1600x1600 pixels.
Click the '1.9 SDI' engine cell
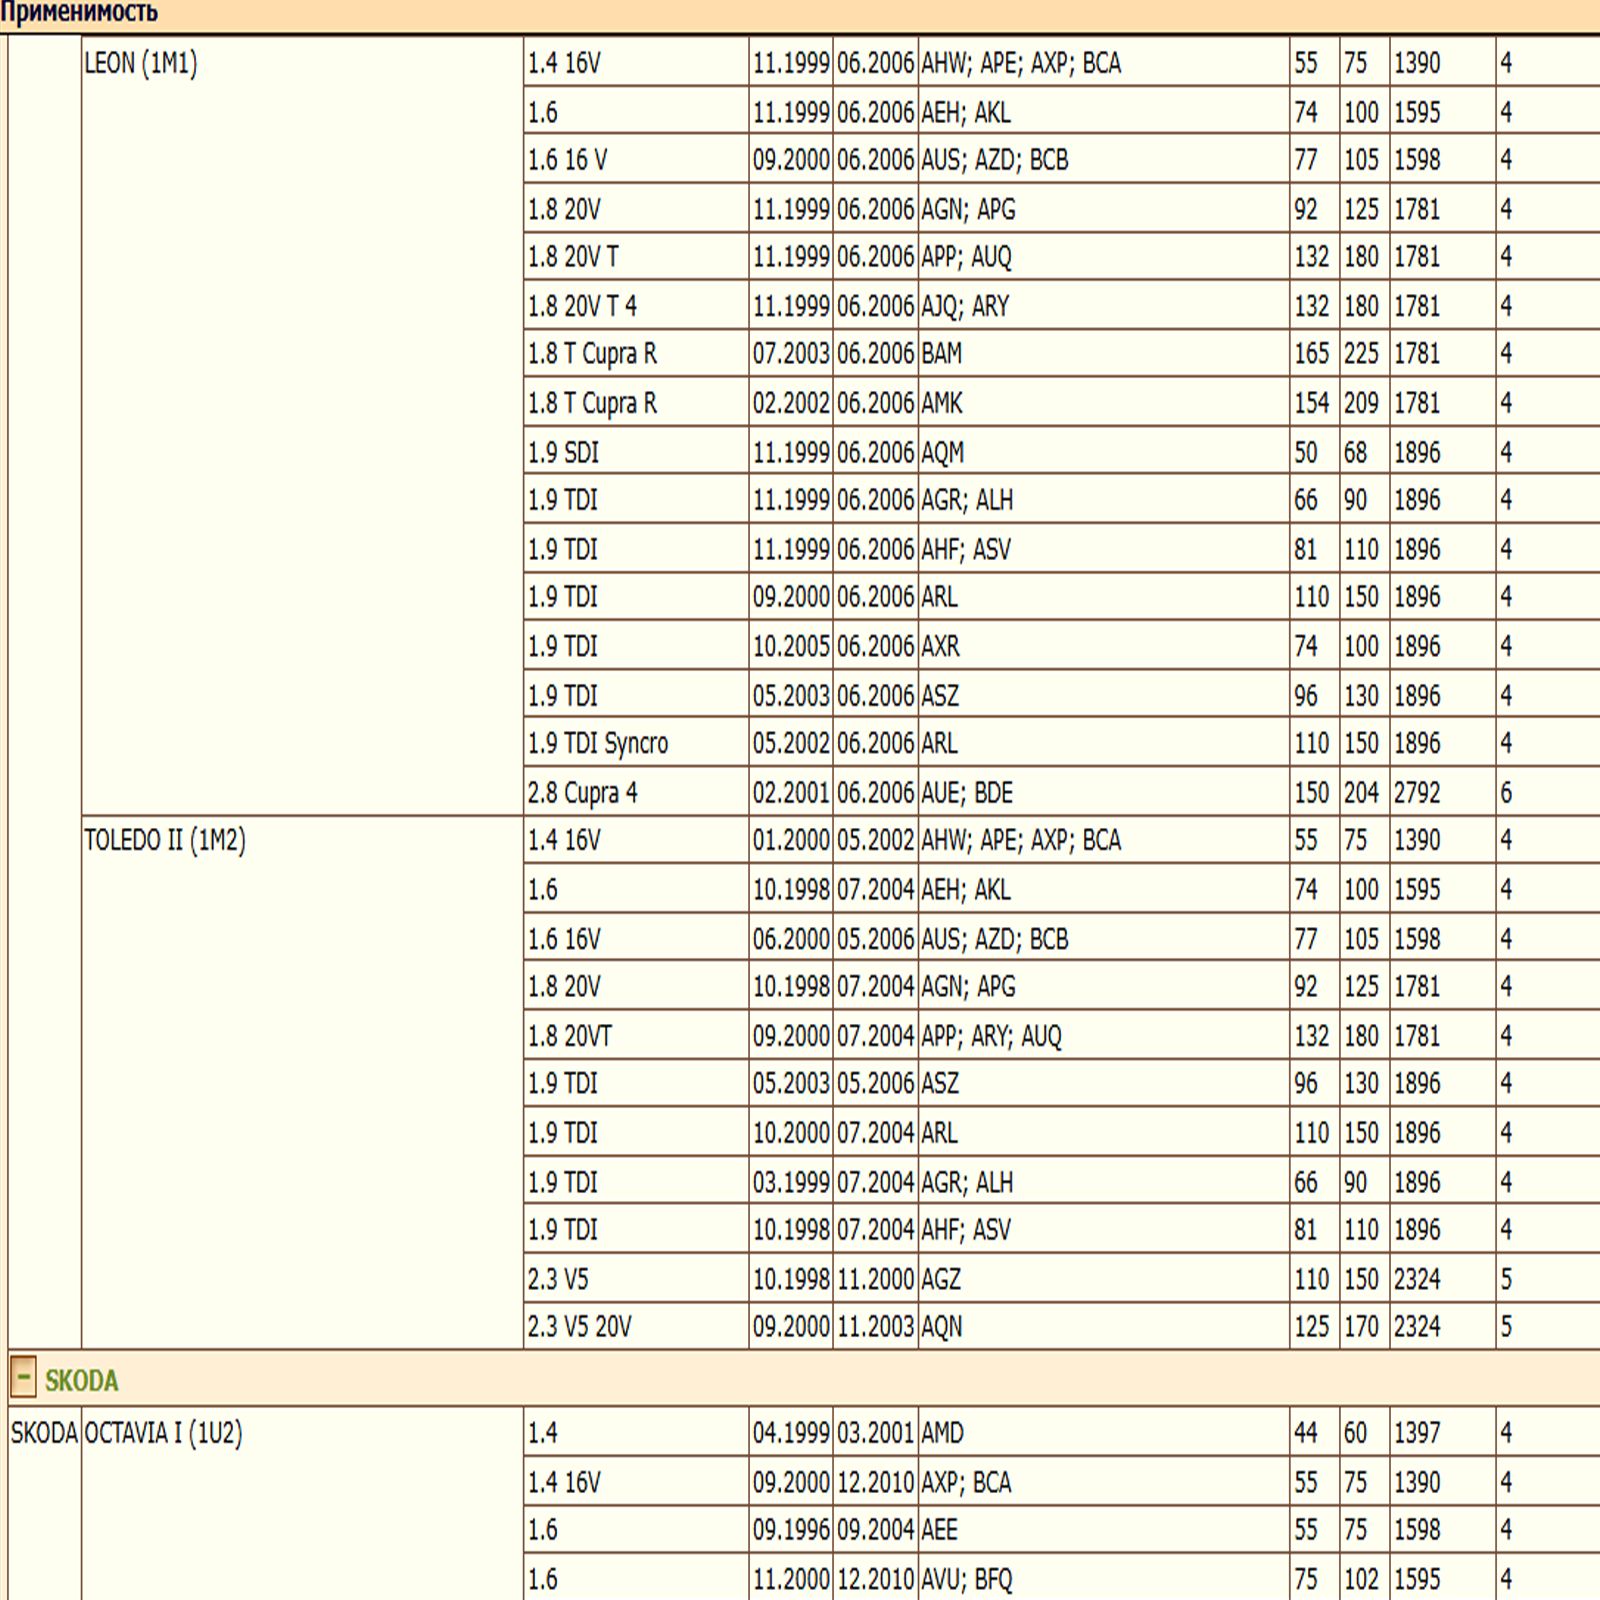(636, 452)
